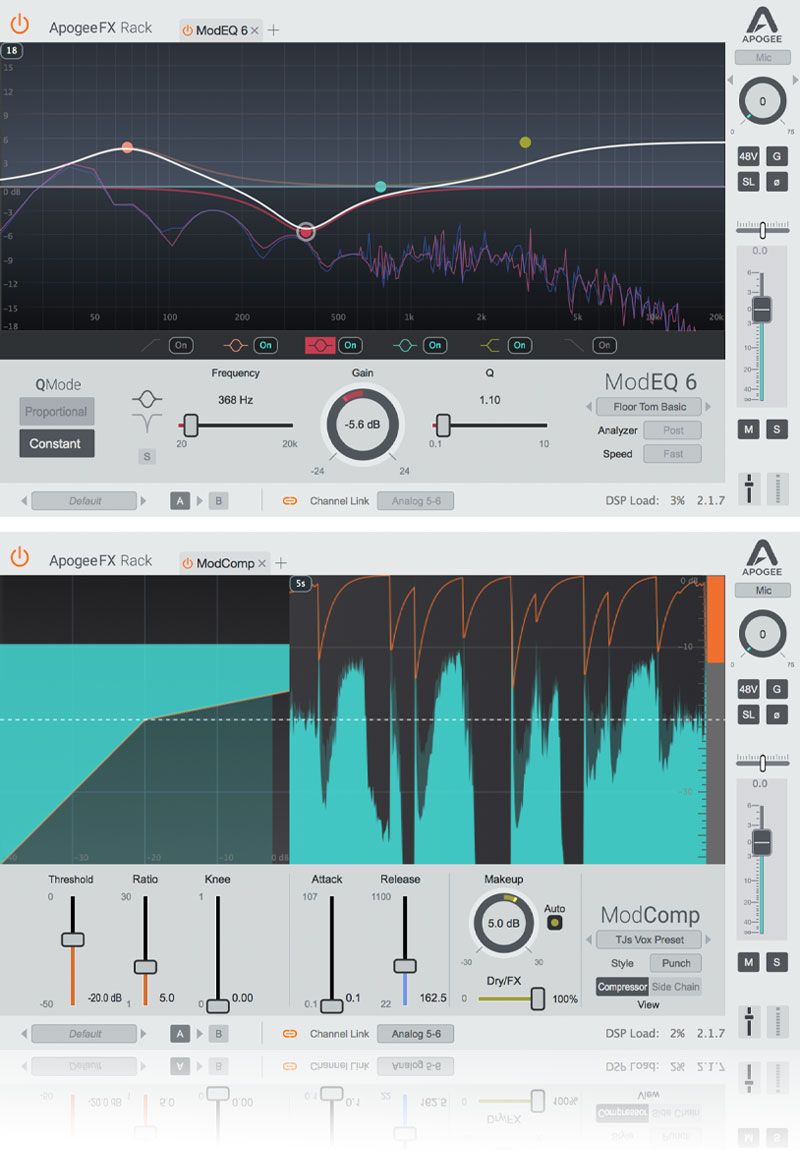Open the TJs Vox Preset dropdown
The height and width of the screenshot is (1150, 800).
(649, 940)
